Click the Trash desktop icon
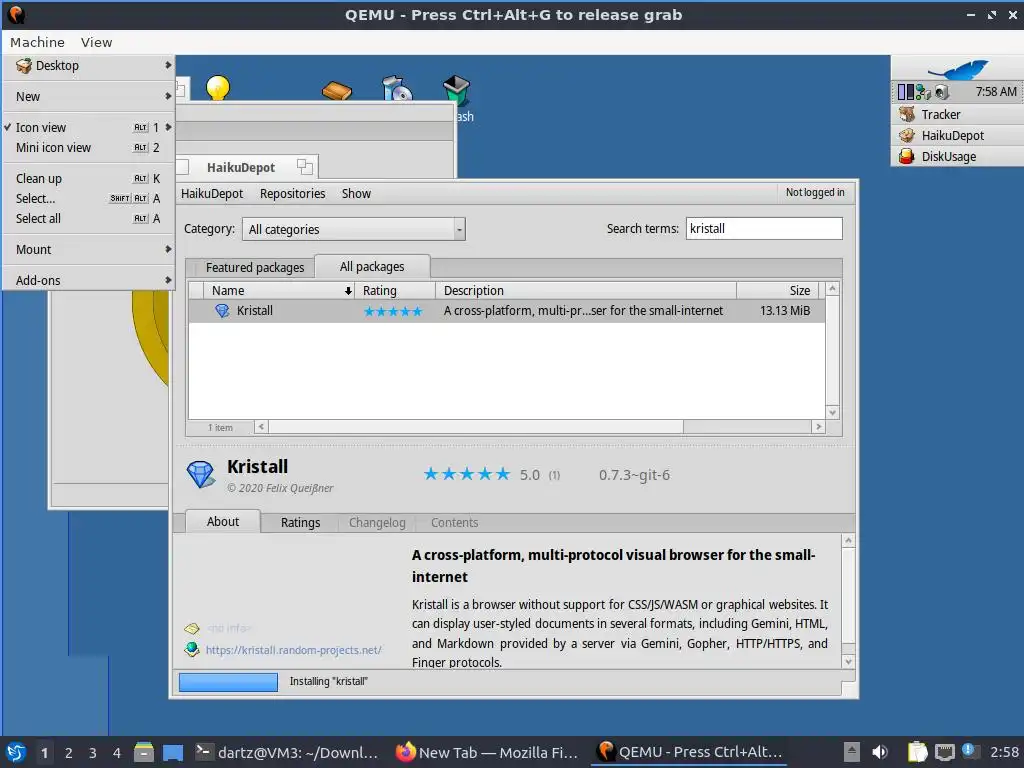The image size is (1024, 768). pos(456,90)
